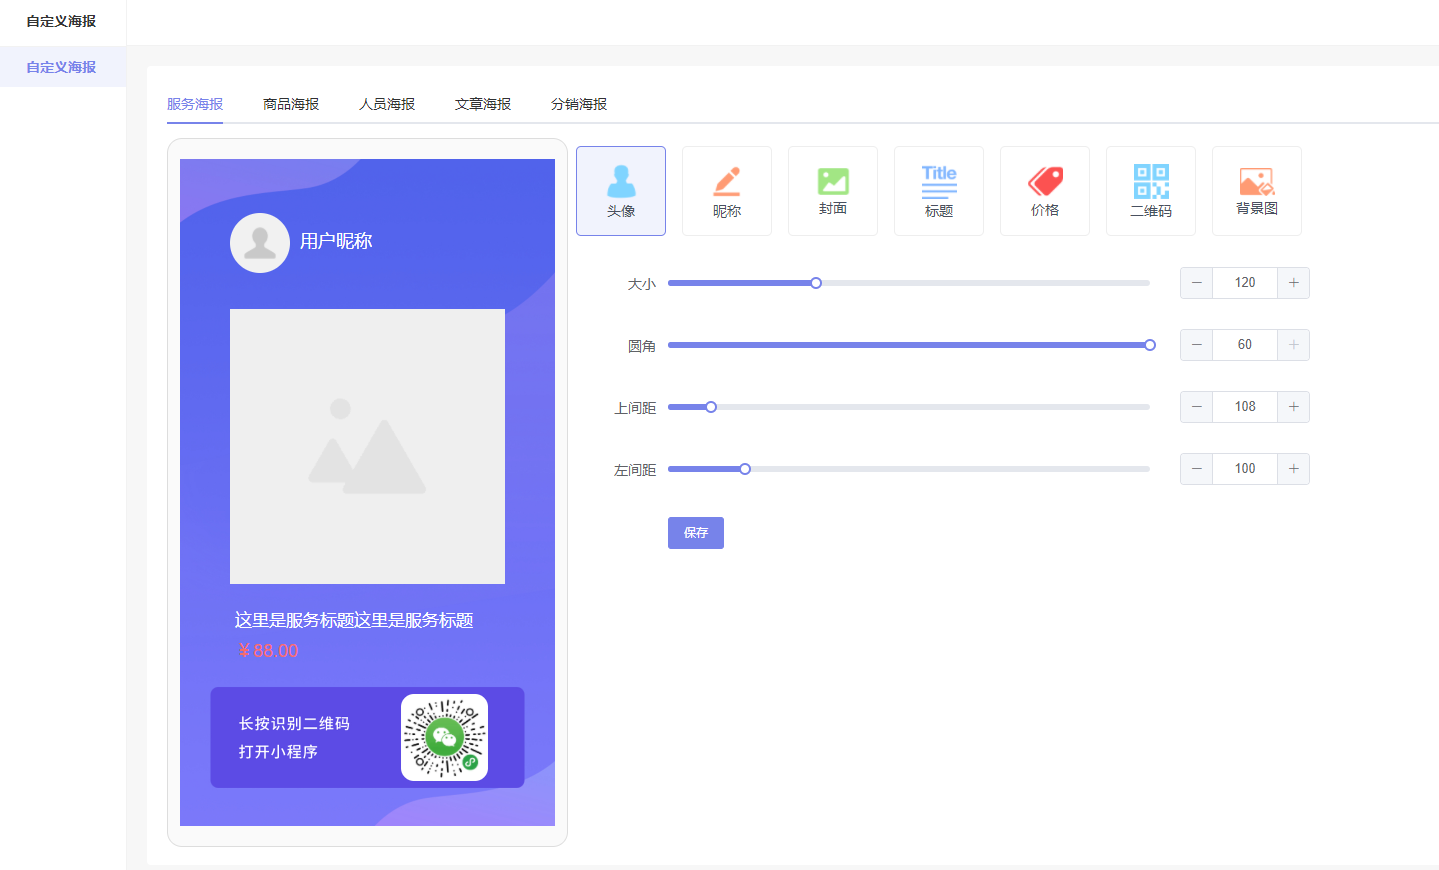Switch to the 人员海报 tab
Image resolution: width=1439 pixels, height=870 pixels.
(x=387, y=104)
